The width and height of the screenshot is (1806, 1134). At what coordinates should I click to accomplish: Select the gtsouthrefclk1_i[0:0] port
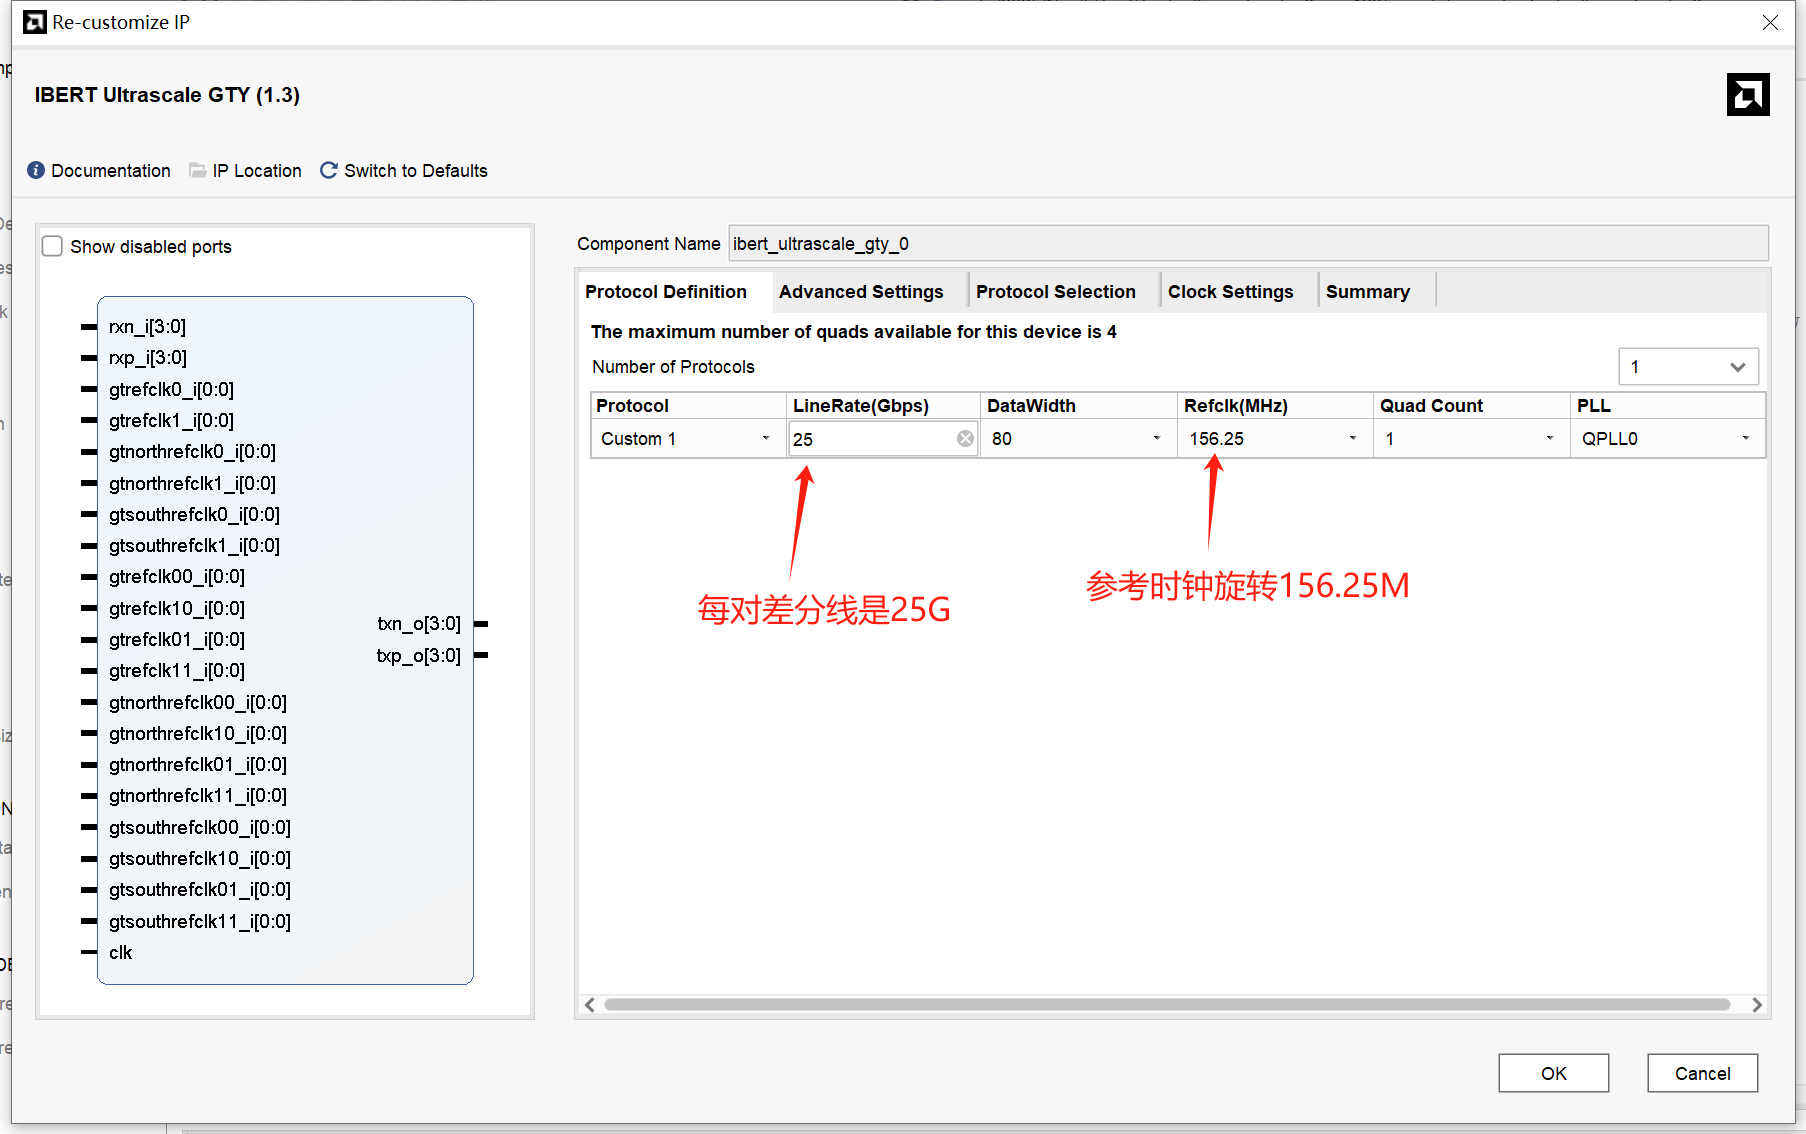coord(194,545)
